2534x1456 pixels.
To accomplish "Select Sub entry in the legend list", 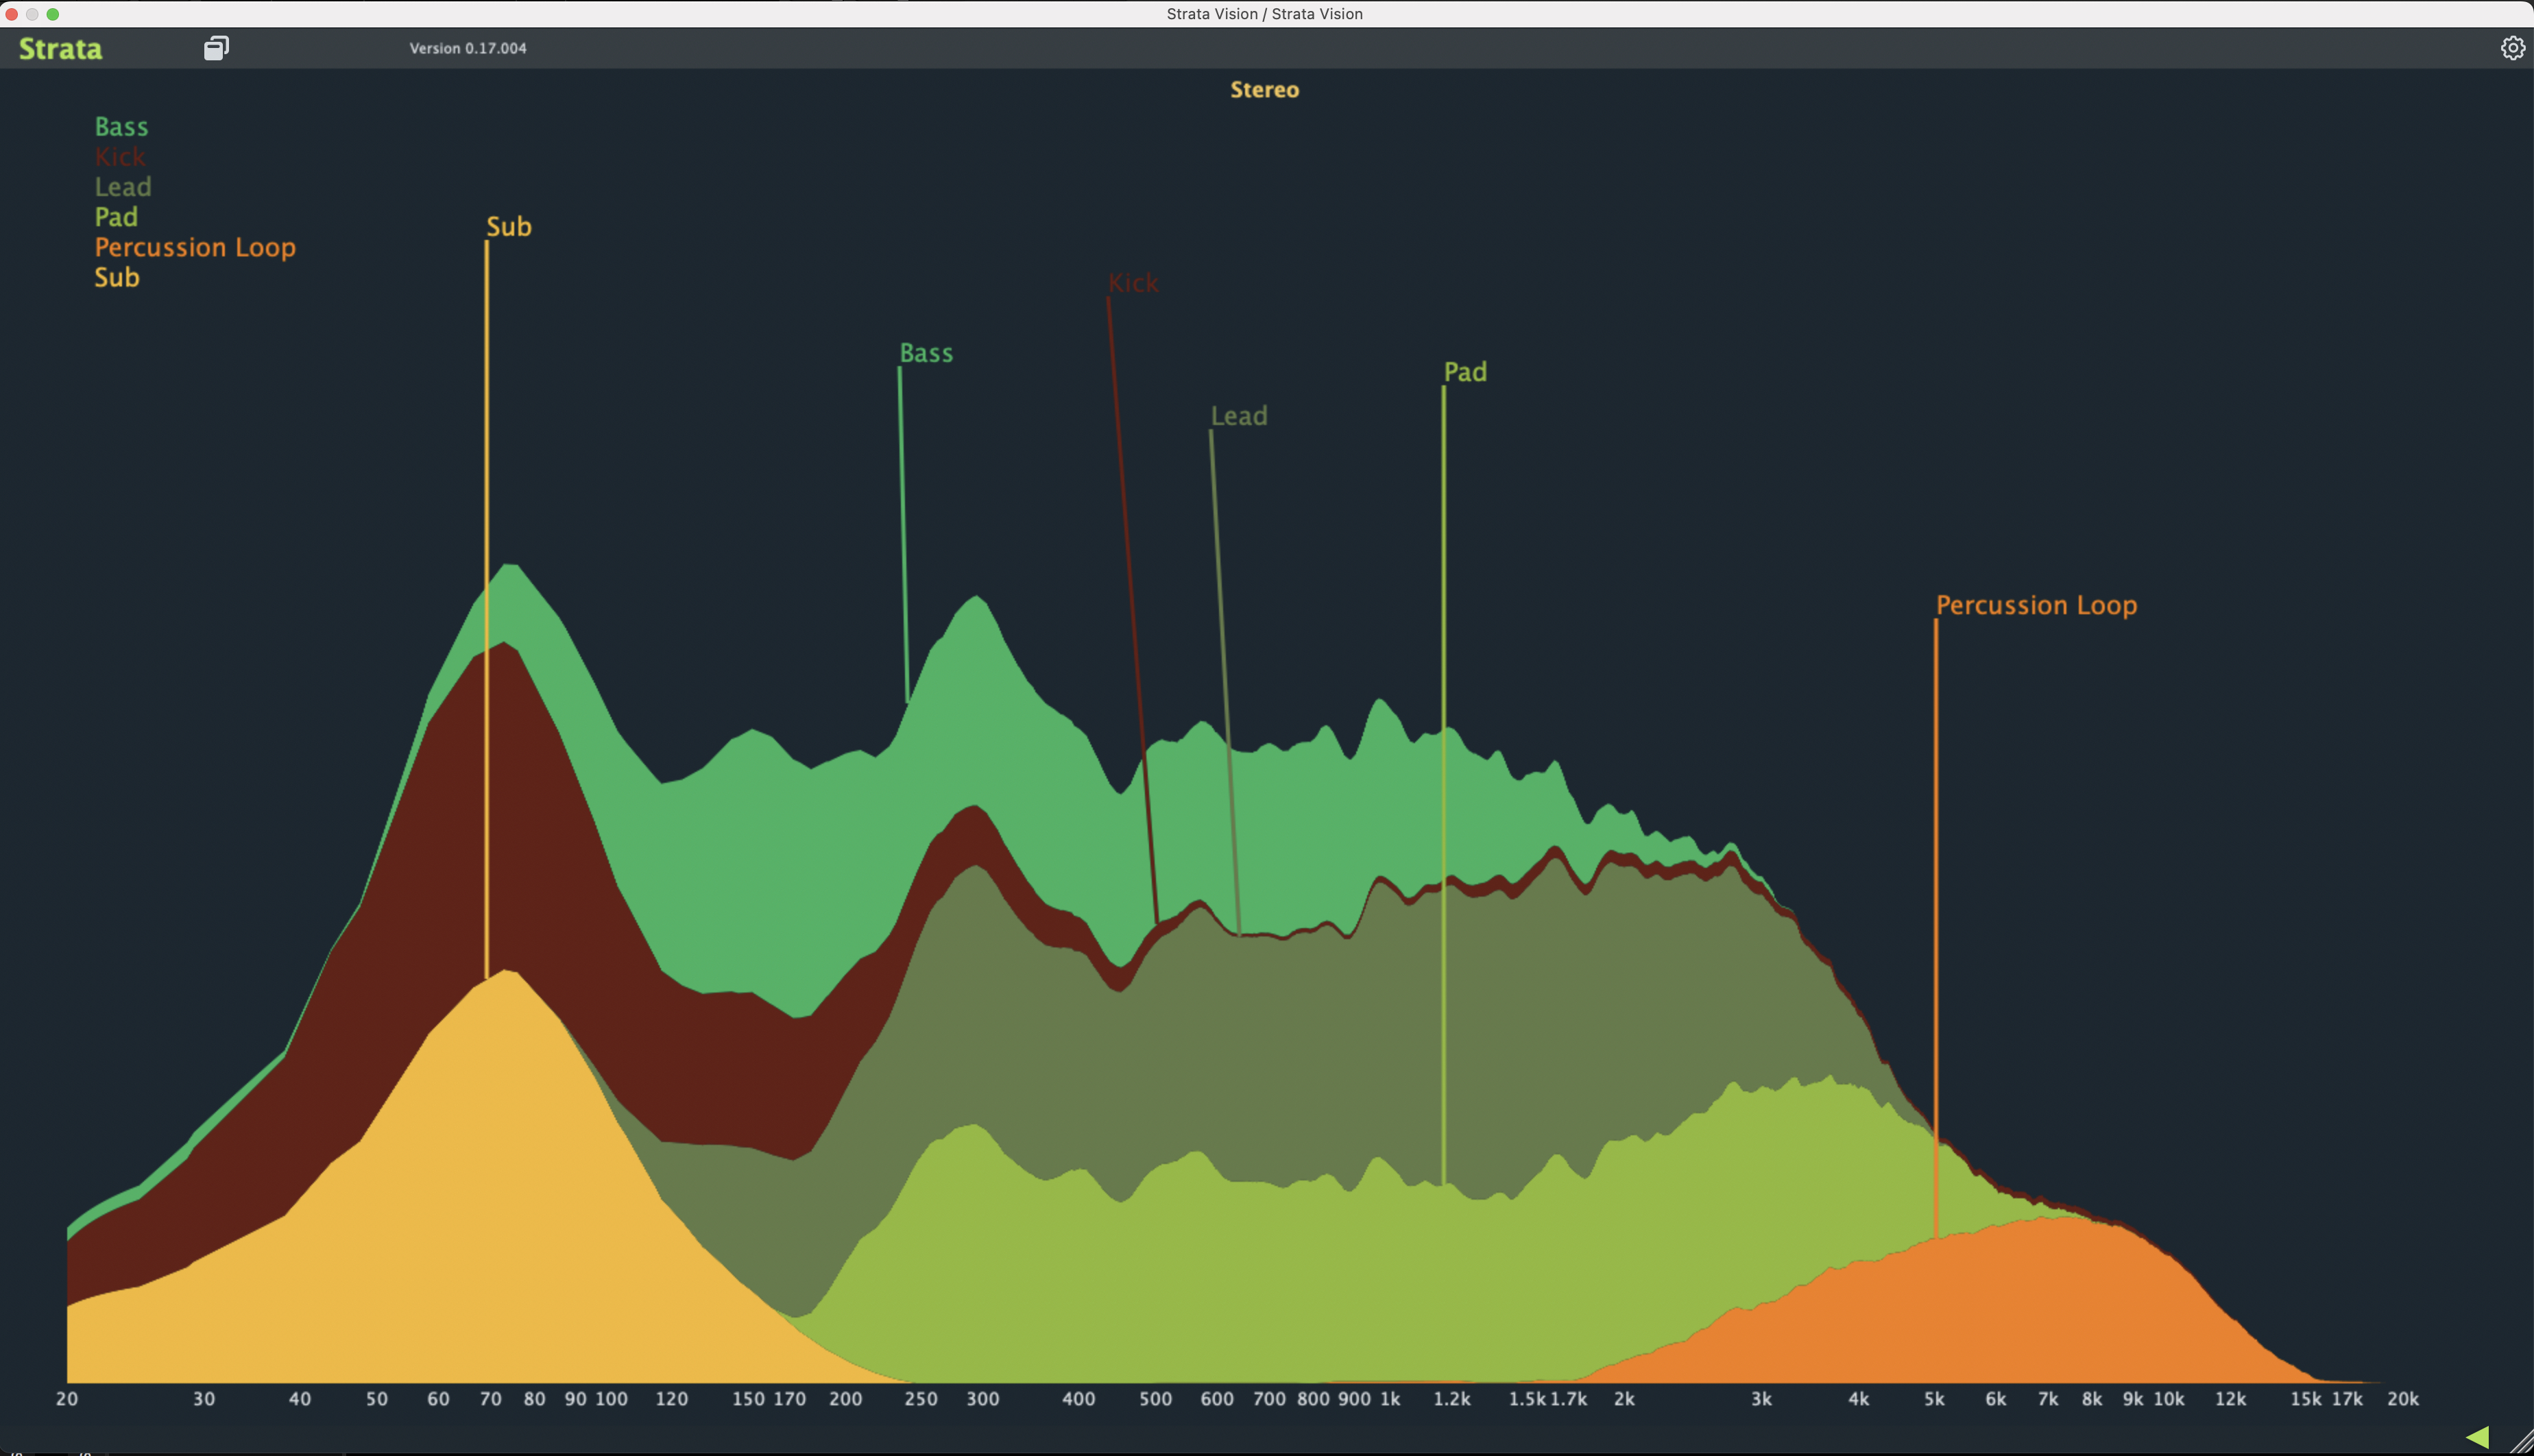I will 117,277.
